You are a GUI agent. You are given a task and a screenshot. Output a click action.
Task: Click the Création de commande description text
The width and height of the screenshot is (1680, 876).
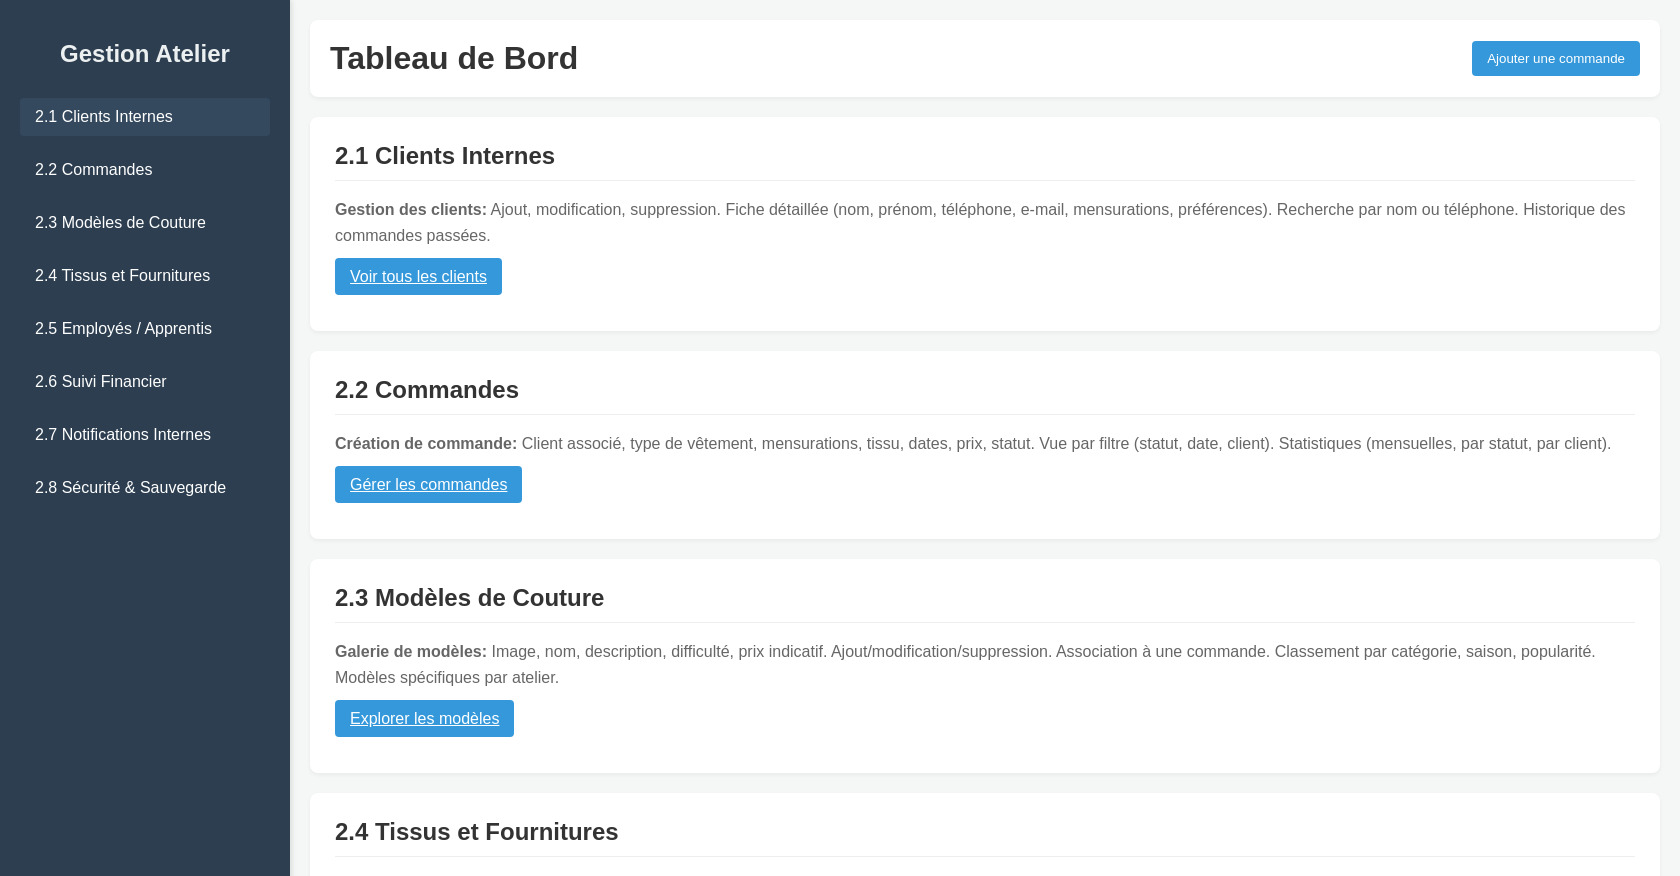(x=972, y=444)
